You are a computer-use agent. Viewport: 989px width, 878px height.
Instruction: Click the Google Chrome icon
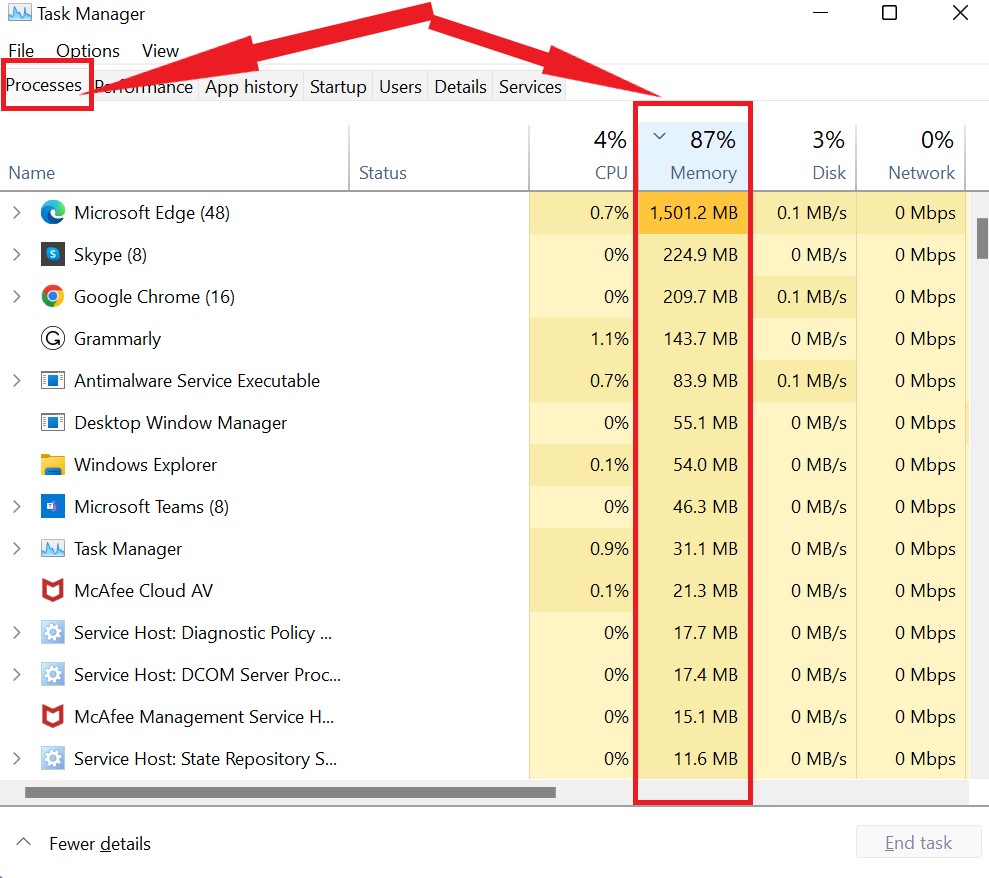click(52, 296)
